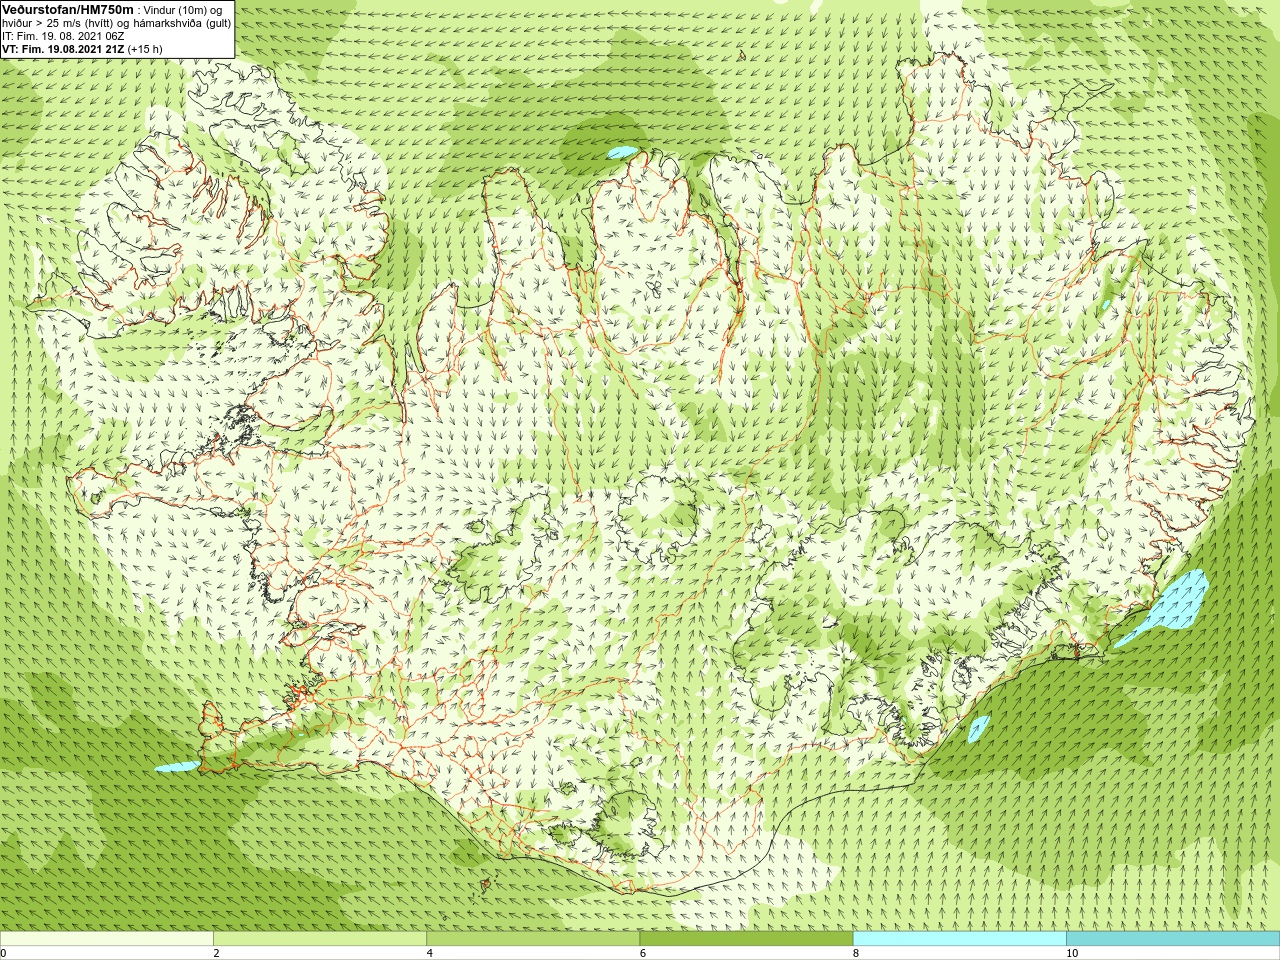Click the small cyan patch off the north coast
This screenshot has width=1280, height=960.
(622, 153)
